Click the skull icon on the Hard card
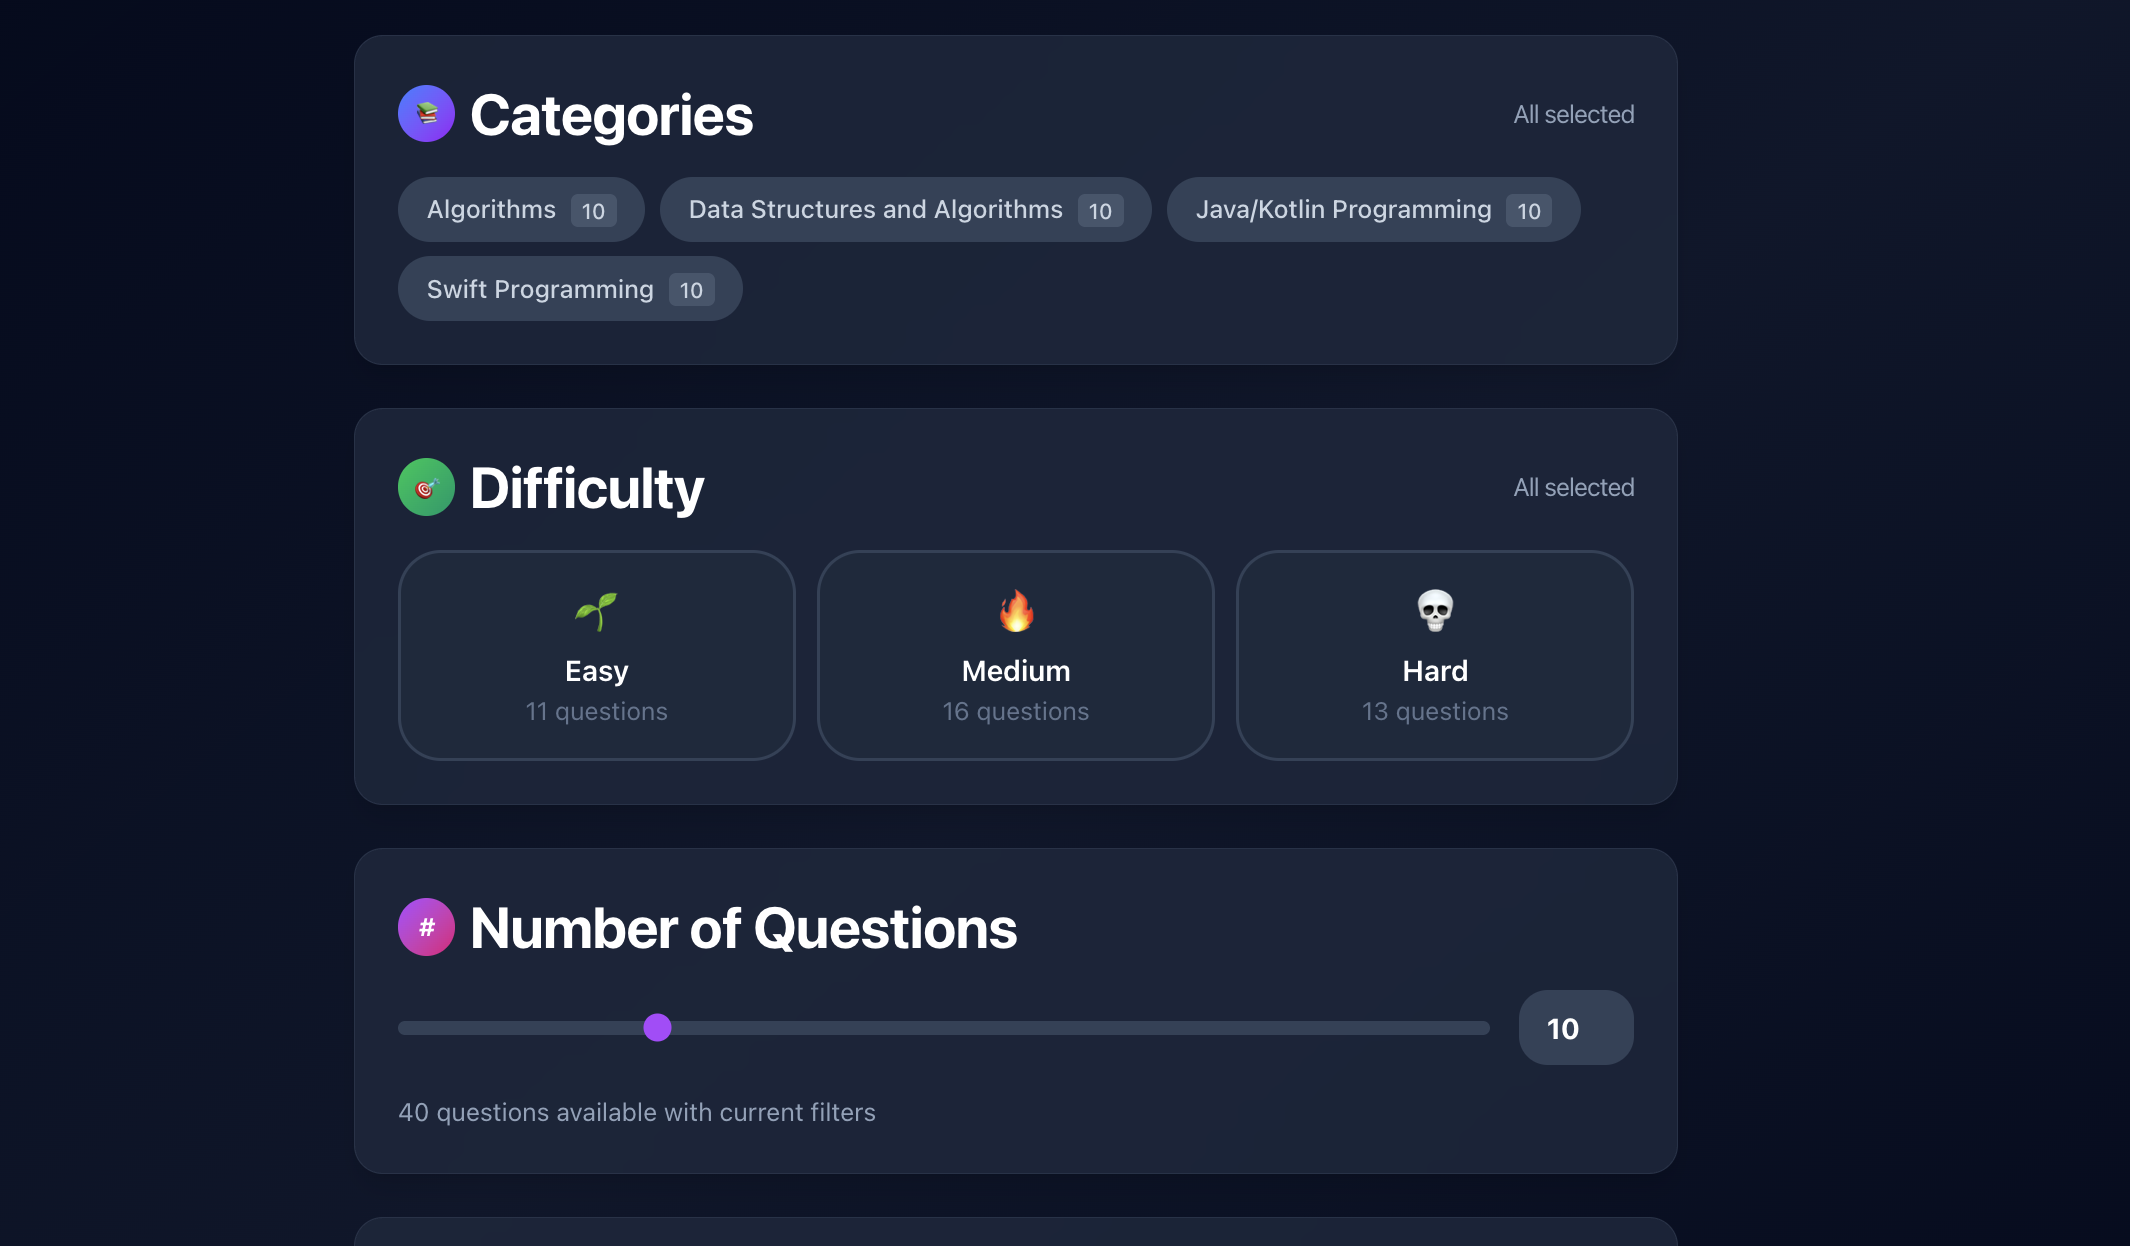This screenshot has height=1246, width=2130. (1434, 613)
